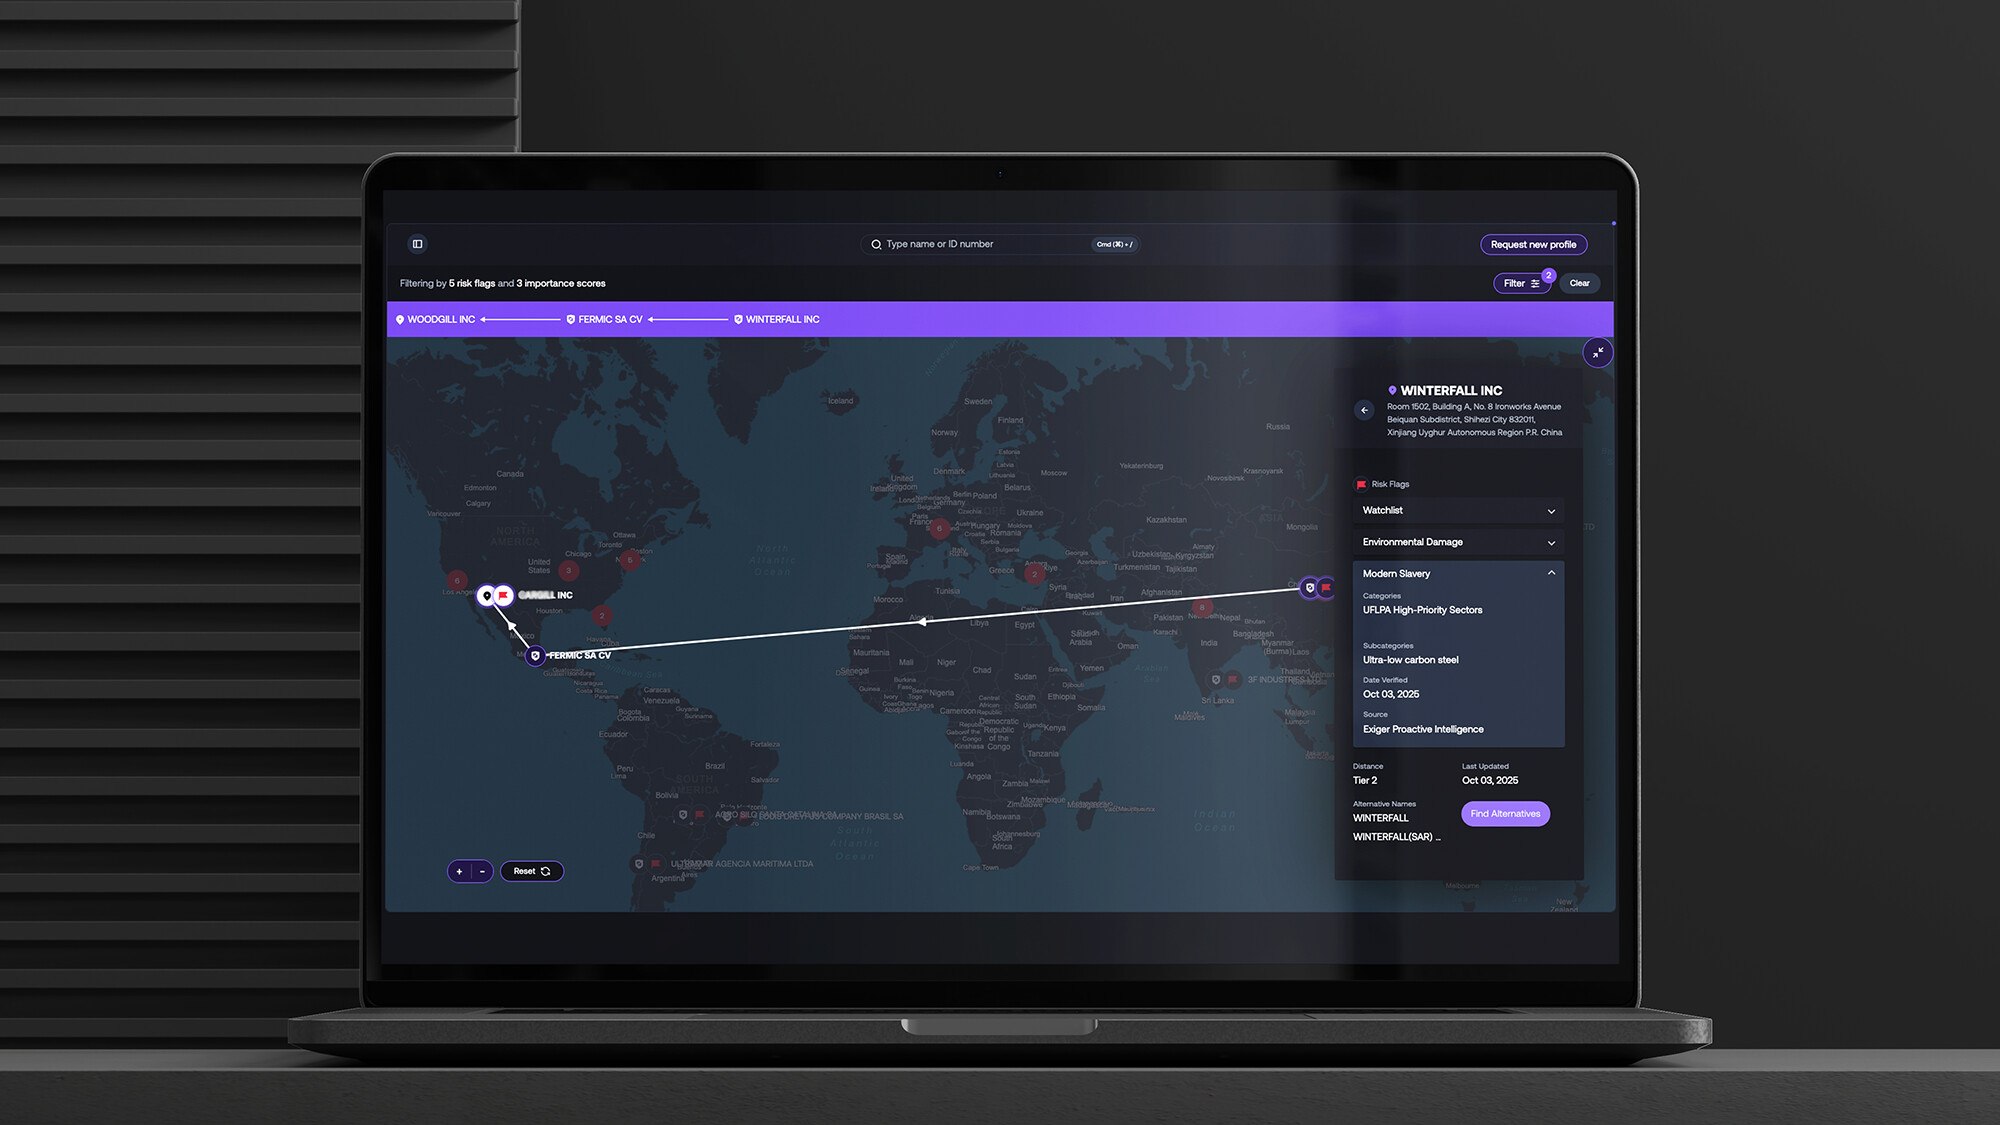
Task: Click Request new profile button
Action: (x=1533, y=245)
